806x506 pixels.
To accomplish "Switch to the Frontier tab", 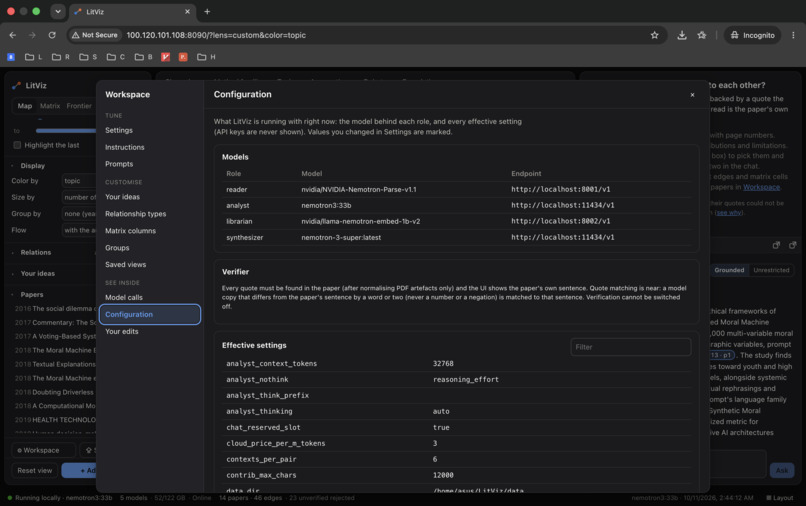I will point(79,106).
